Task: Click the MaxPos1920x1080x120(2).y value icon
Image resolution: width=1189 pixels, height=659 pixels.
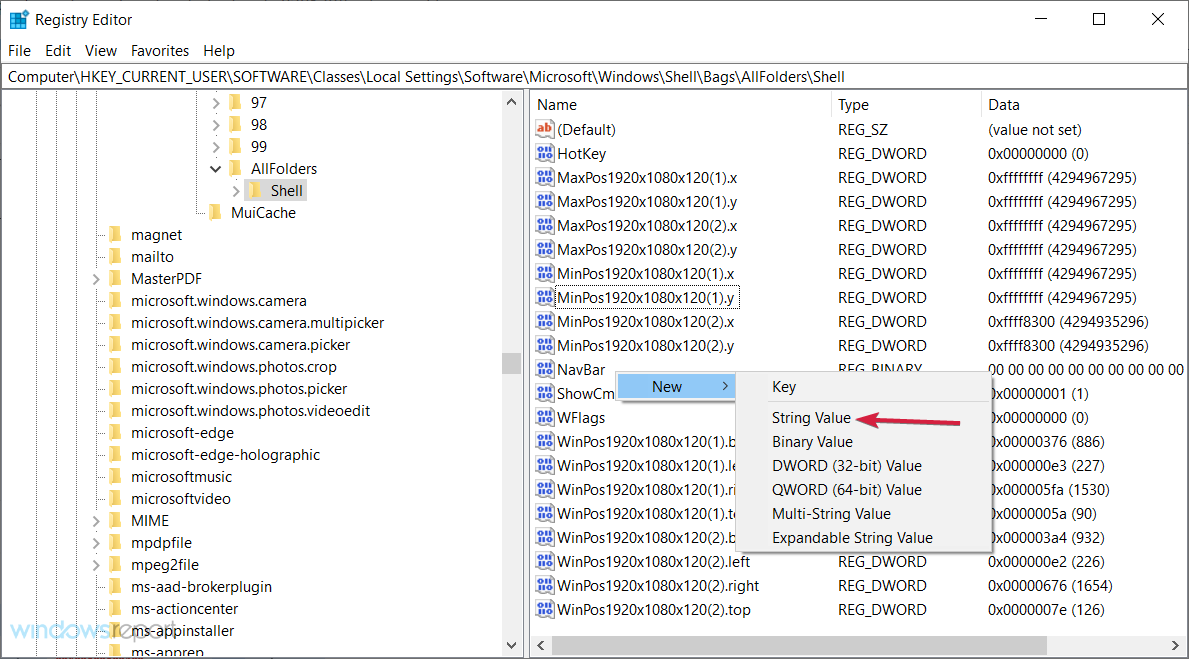Action: [x=544, y=249]
